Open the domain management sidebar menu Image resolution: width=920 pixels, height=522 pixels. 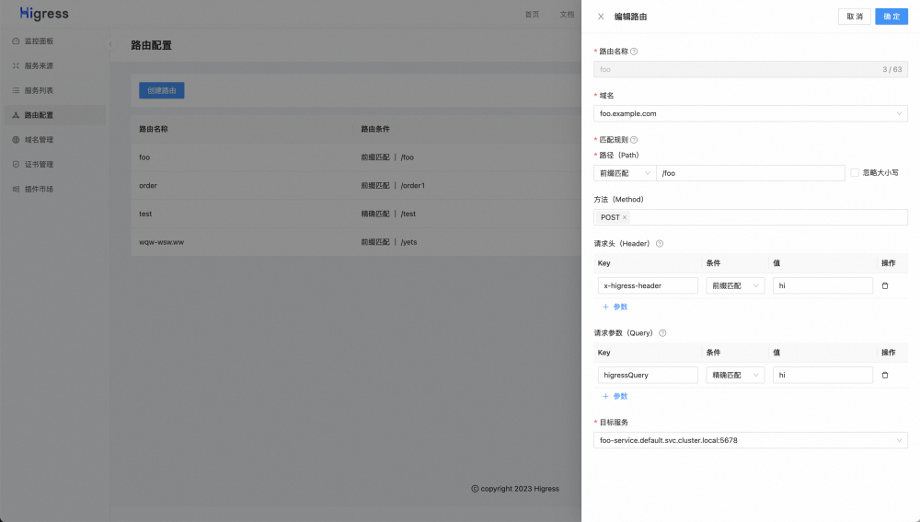(39, 140)
